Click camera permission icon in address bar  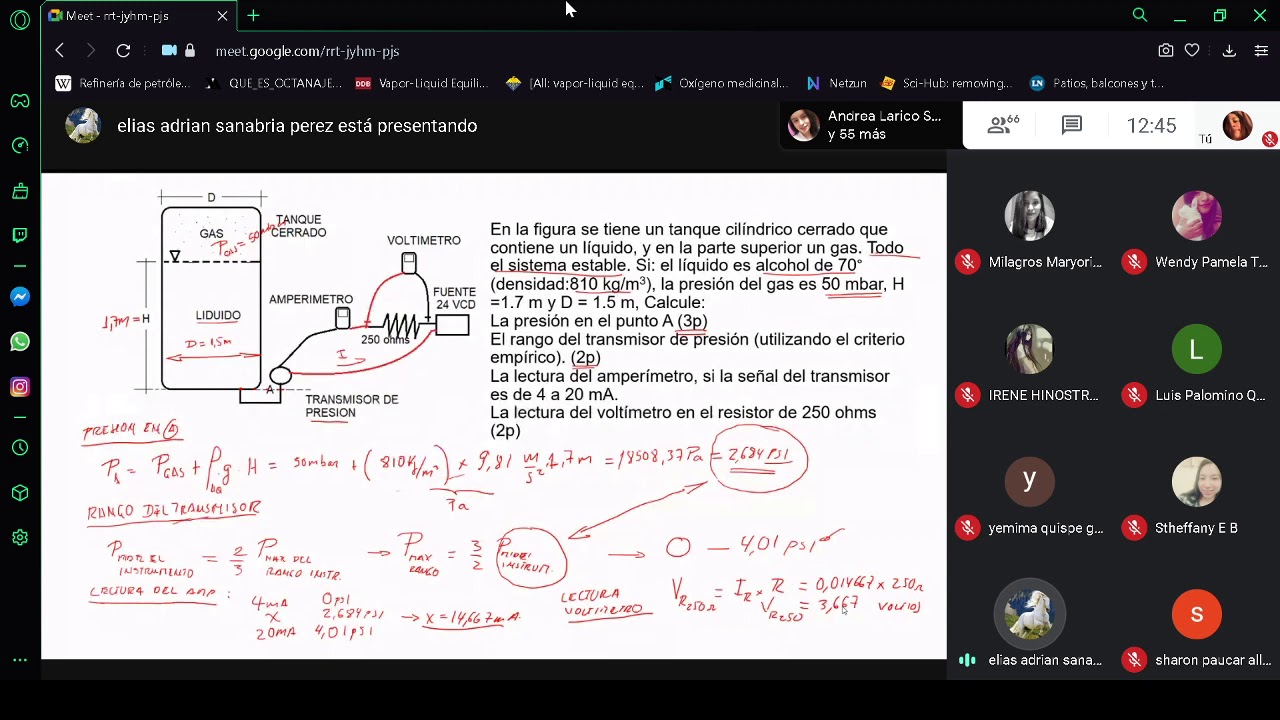coord(169,50)
